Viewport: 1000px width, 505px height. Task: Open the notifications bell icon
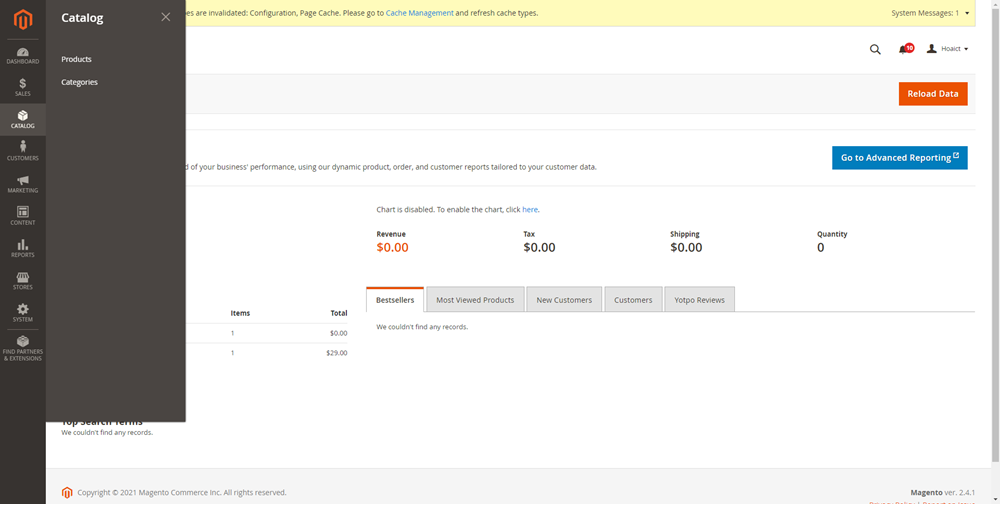coord(904,49)
